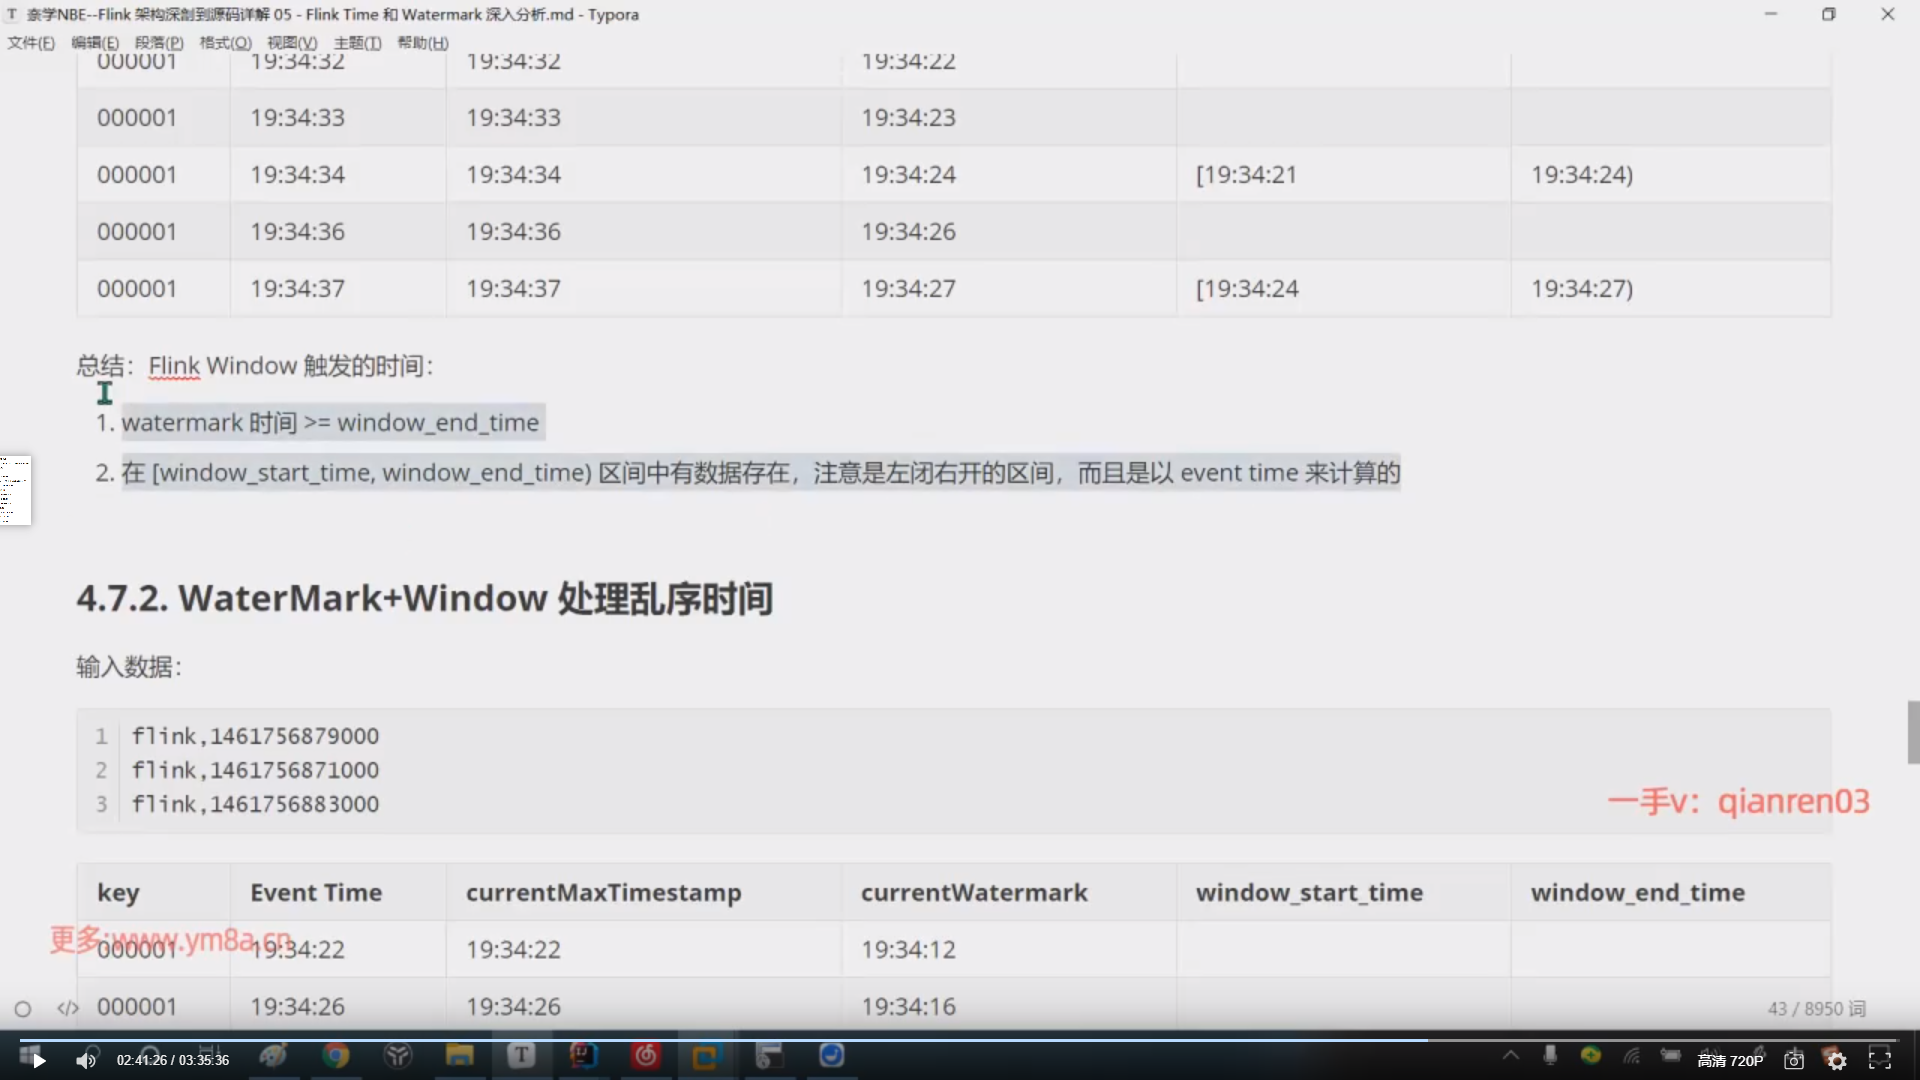Change the 高清 720P quality setting
Image resolution: width=1920 pixels, height=1080 pixels.
1730,1061
